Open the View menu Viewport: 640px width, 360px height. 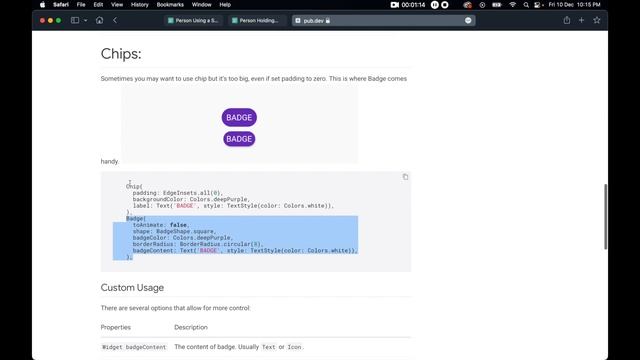pos(117,5)
